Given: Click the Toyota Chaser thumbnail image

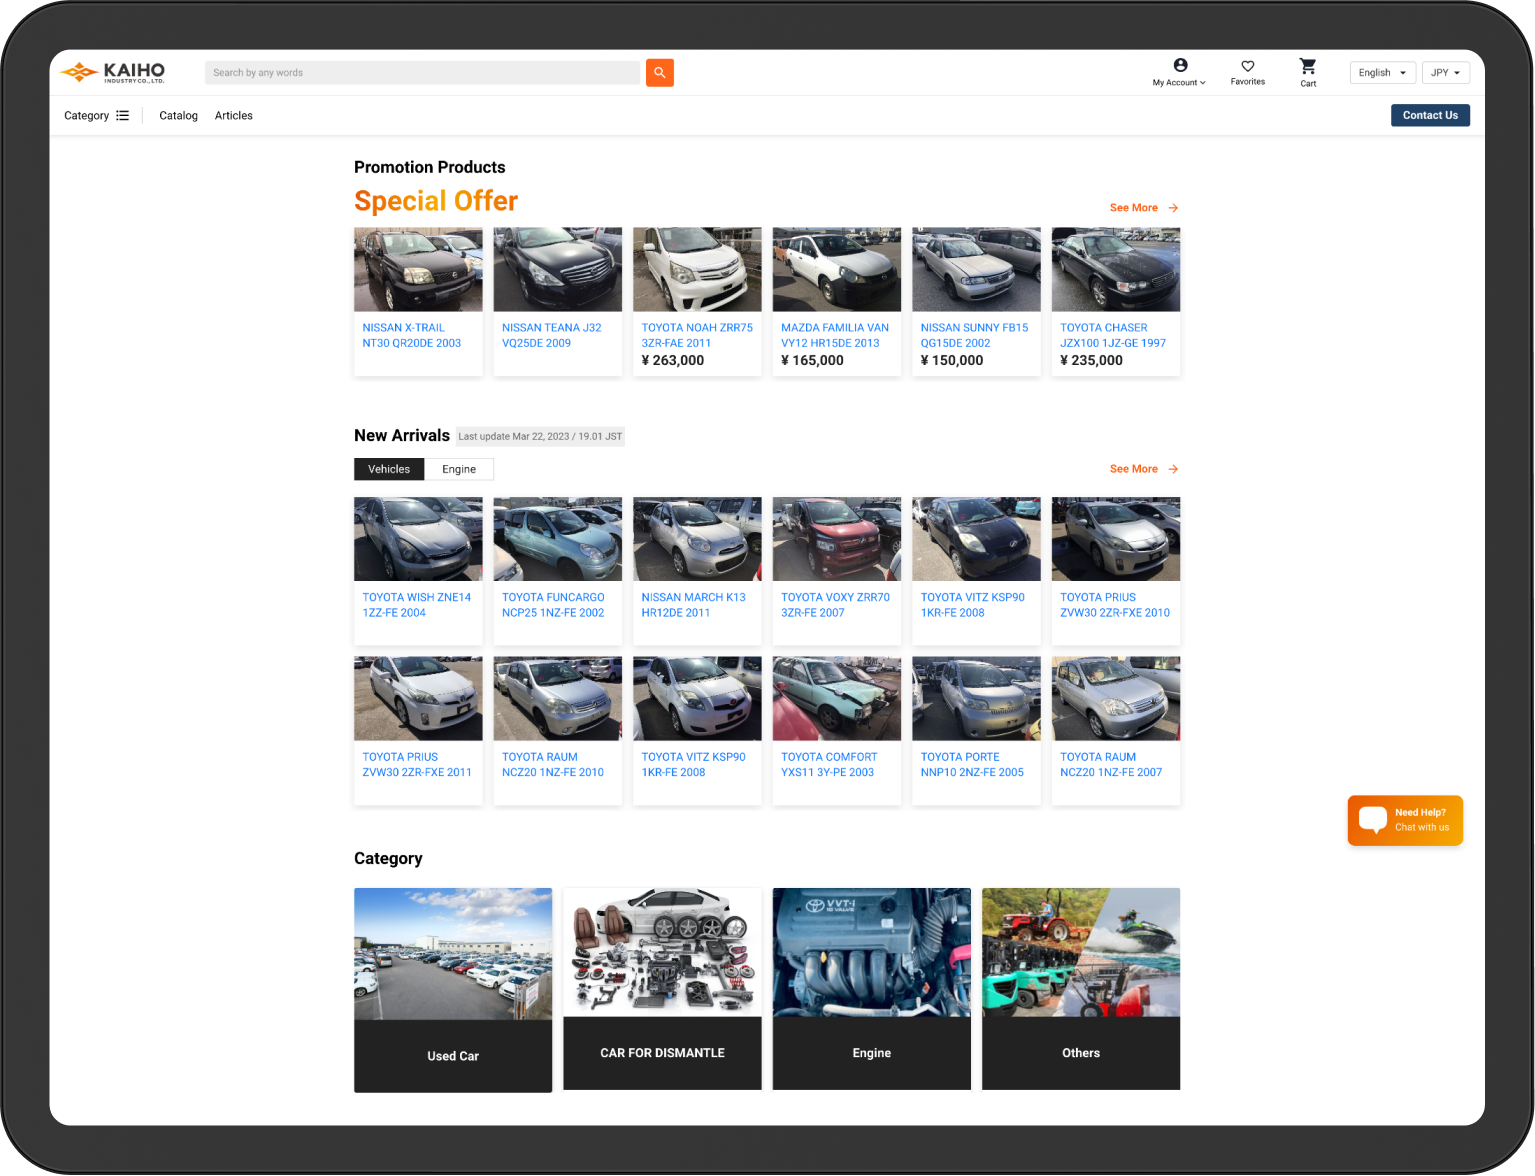Looking at the screenshot, I should coord(1116,269).
